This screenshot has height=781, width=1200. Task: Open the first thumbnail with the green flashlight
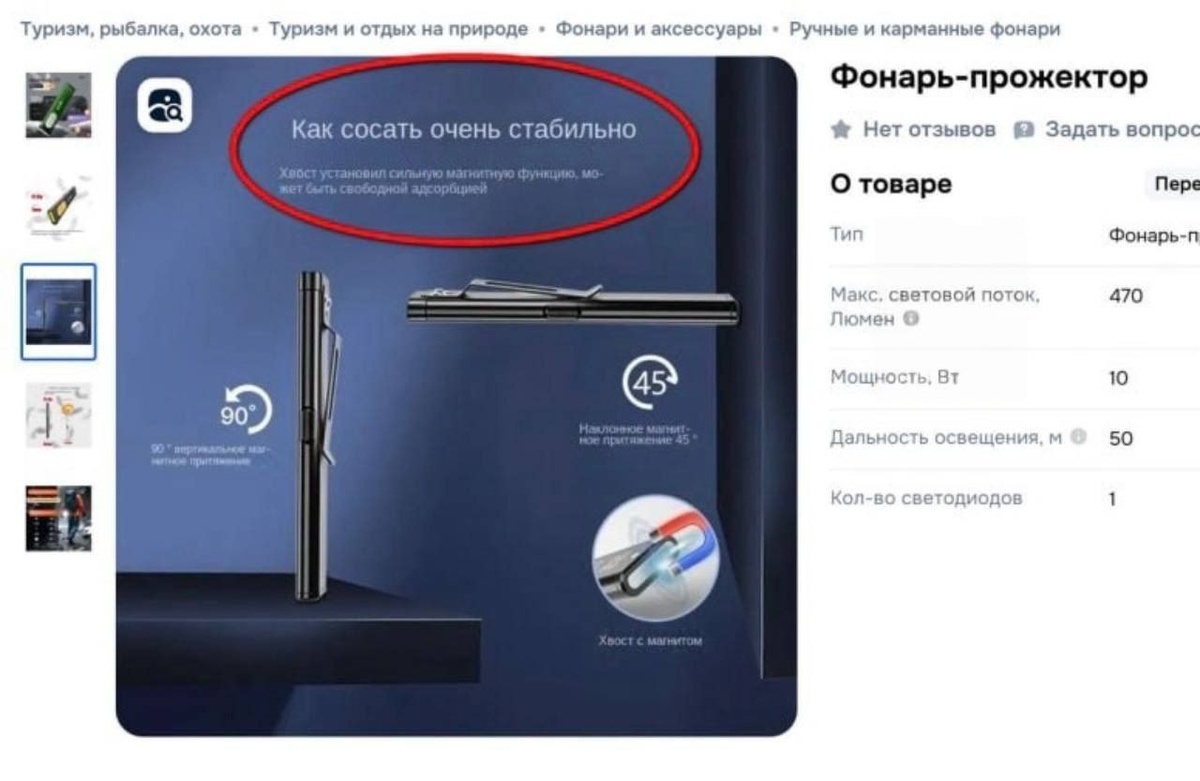pos(59,105)
